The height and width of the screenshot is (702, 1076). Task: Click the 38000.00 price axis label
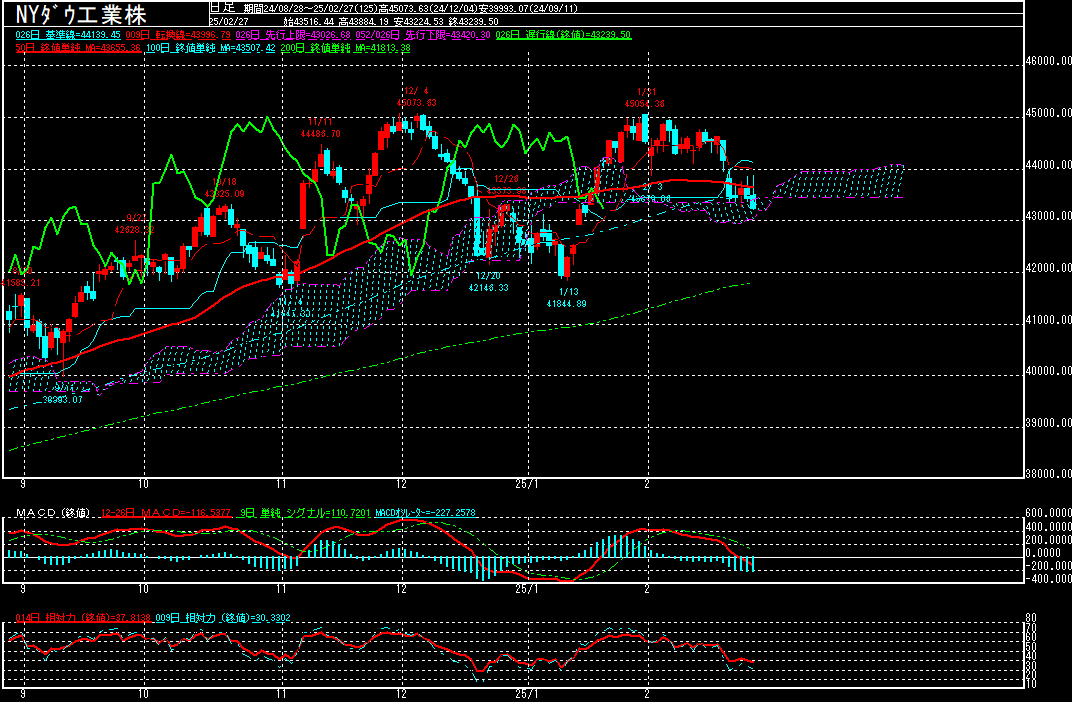pyautogui.click(x=1049, y=473)
